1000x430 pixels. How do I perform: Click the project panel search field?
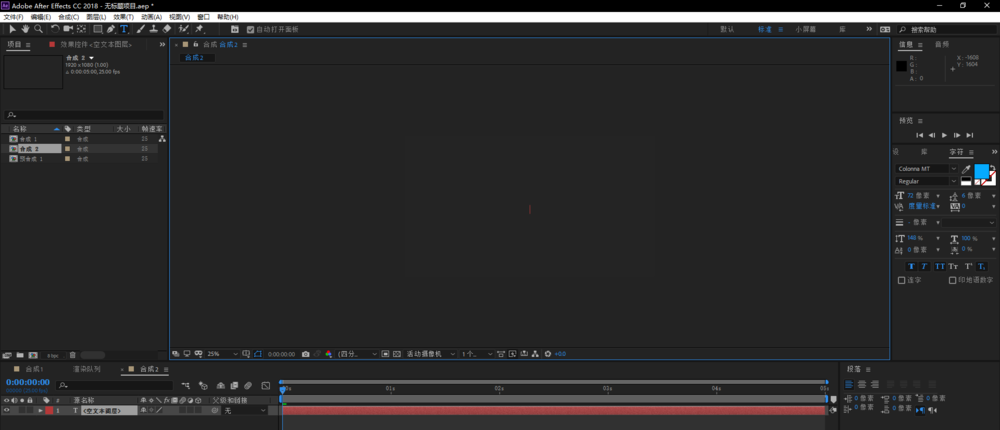pos(82,115)
